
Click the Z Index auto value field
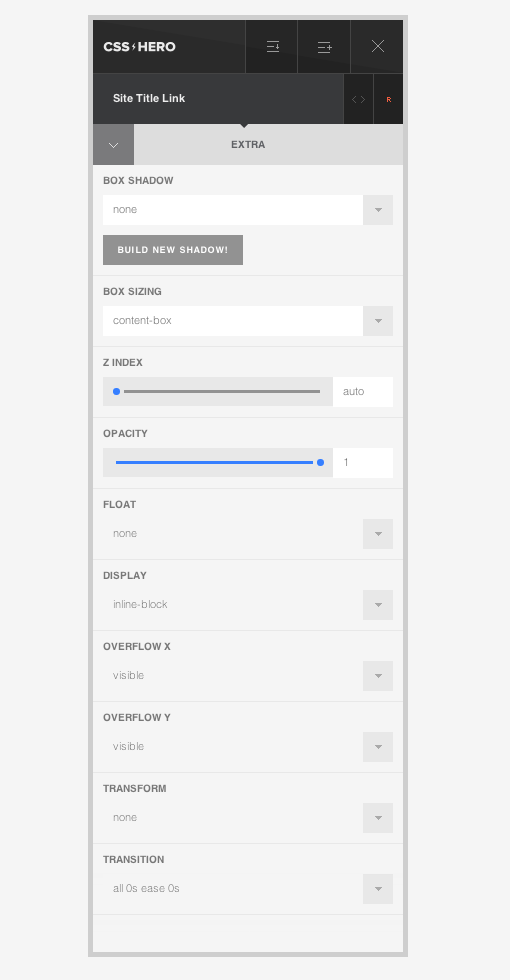363,392
